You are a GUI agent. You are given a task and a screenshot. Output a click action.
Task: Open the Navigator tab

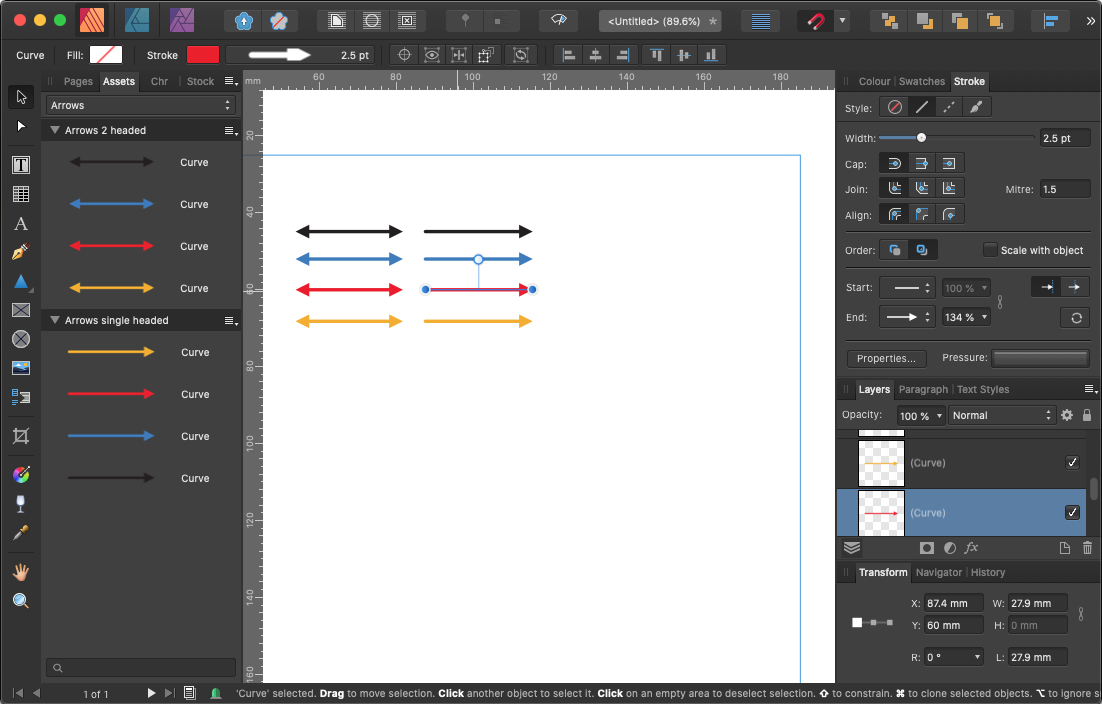point(938,572)
